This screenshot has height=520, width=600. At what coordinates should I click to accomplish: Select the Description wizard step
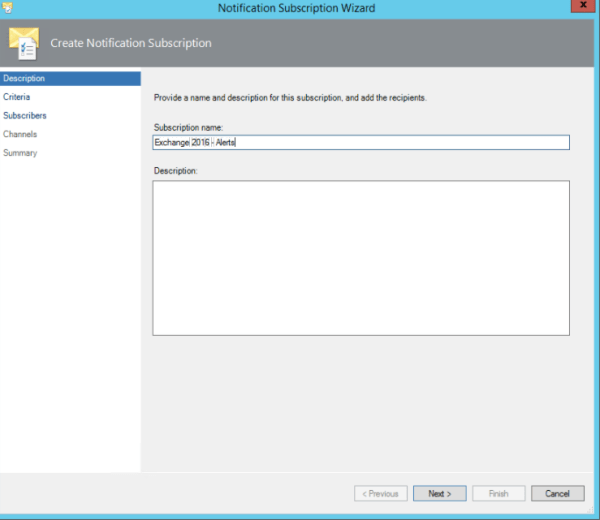70,78
